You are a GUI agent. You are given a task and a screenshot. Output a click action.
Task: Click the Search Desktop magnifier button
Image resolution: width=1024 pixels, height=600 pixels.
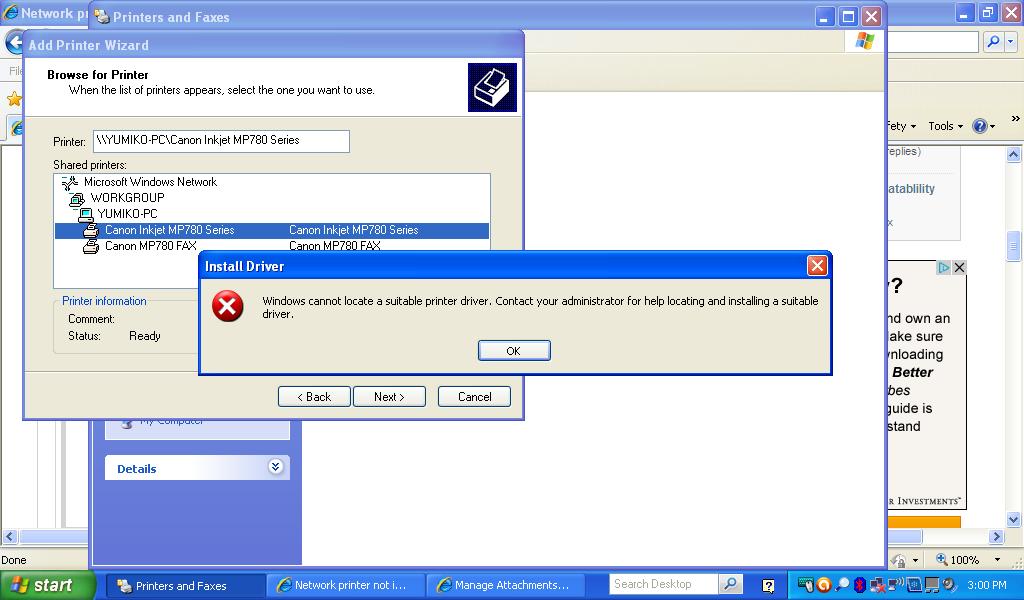[730, 584]
